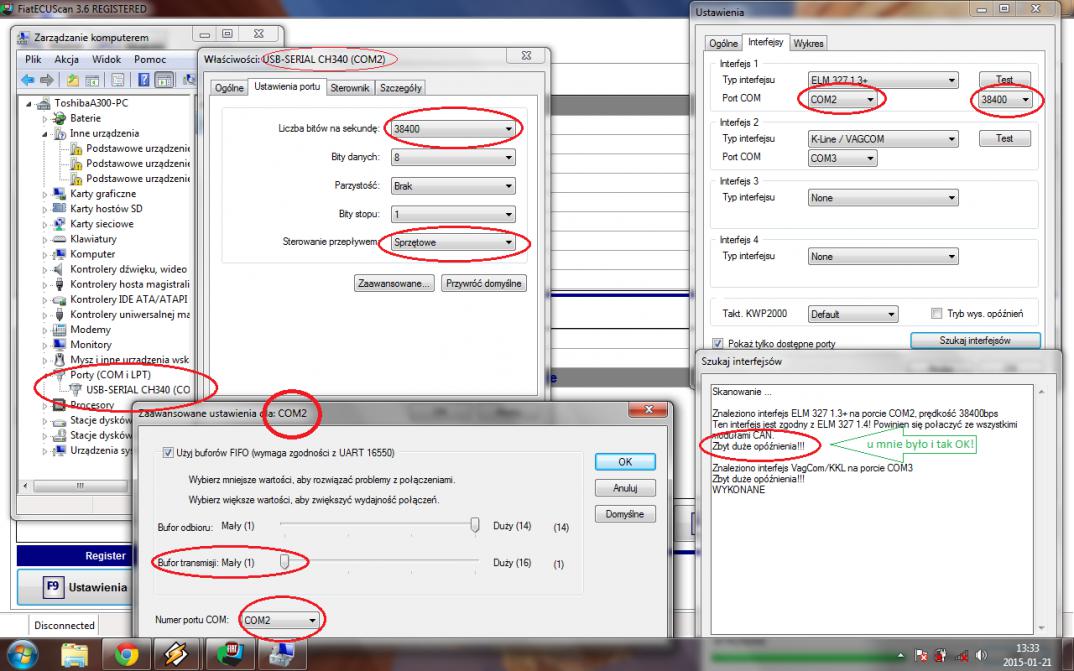Viewport: 1074px width, 671px height.
Task: Open the Widok menu
Action: 106,60
